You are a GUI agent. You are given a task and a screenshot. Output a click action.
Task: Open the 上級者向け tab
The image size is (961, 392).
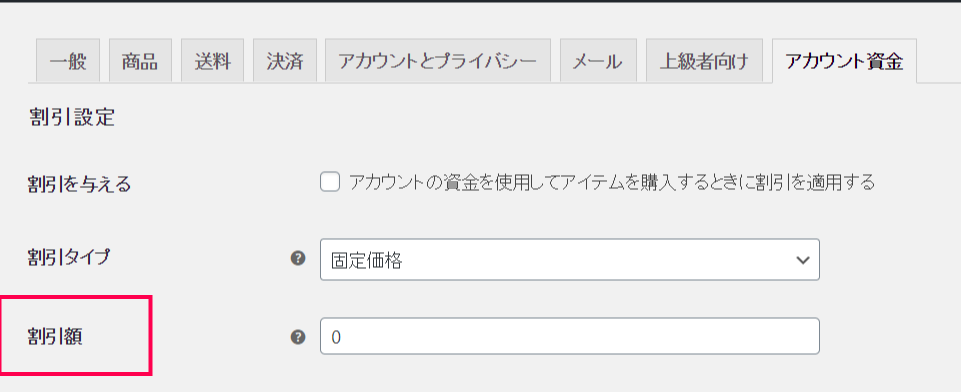(x=704, y=61)
